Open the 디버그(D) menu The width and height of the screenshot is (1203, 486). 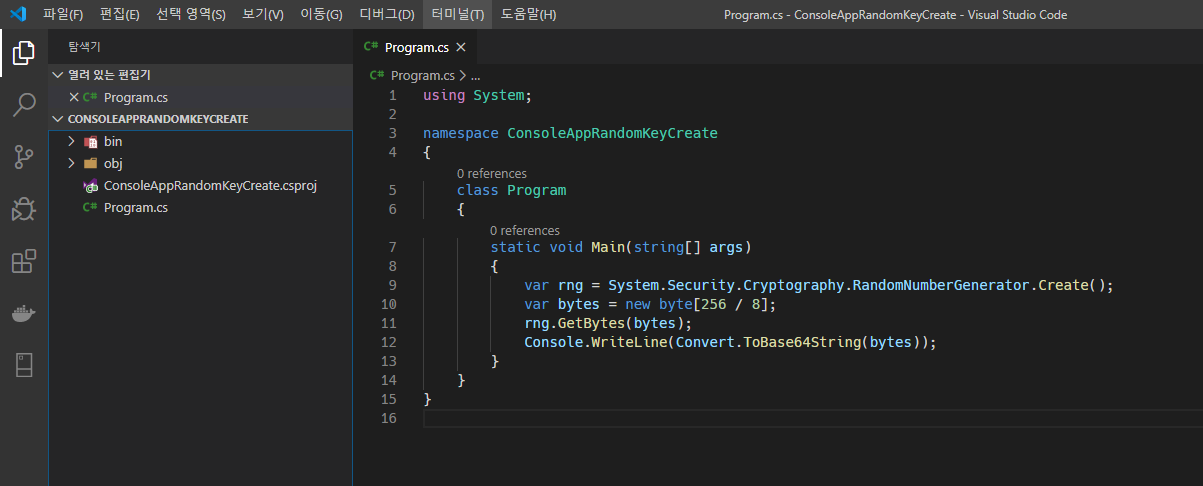click(x=387, y=15)
